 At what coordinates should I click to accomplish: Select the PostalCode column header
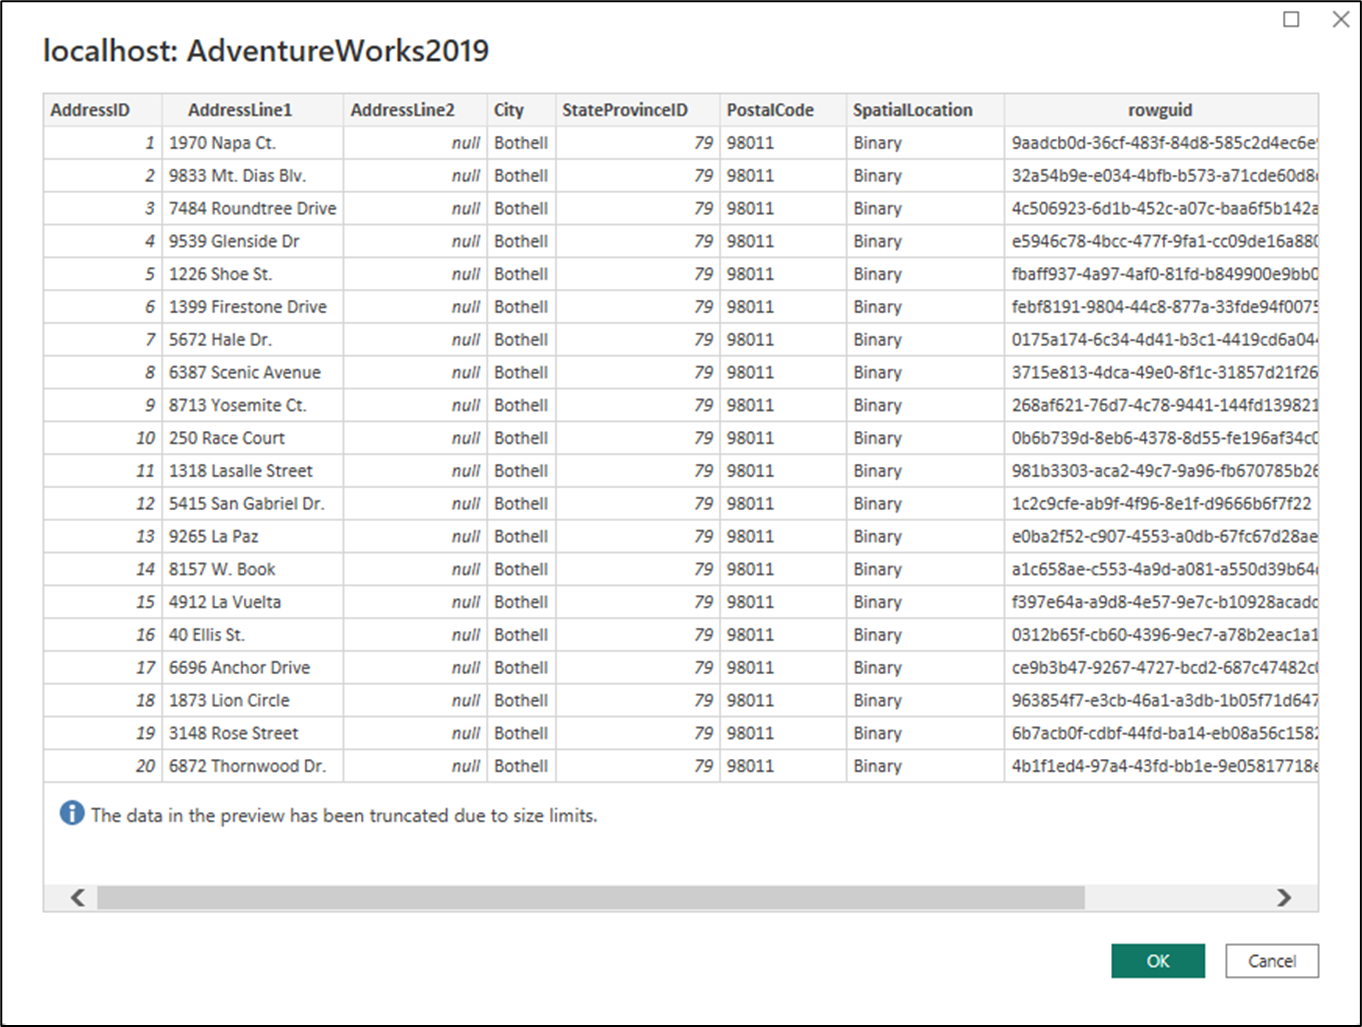coord(770,110)
